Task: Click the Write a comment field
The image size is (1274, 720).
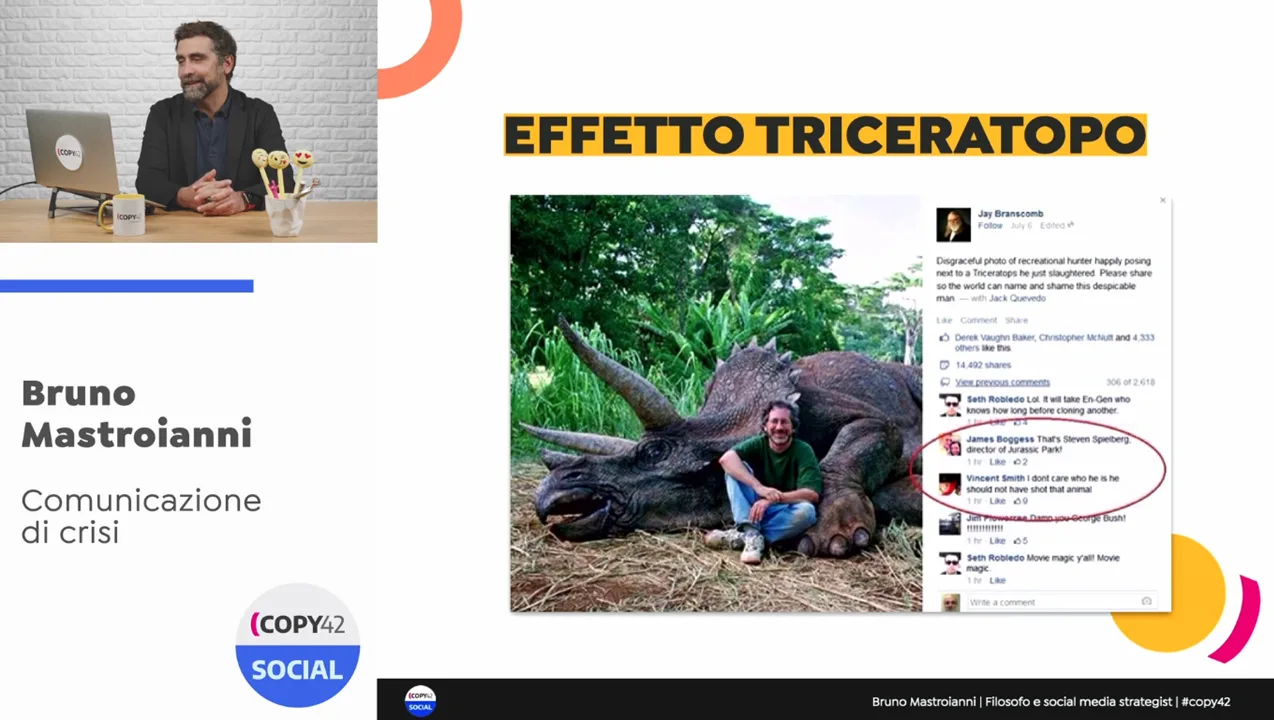Action: click(1050, 602)
